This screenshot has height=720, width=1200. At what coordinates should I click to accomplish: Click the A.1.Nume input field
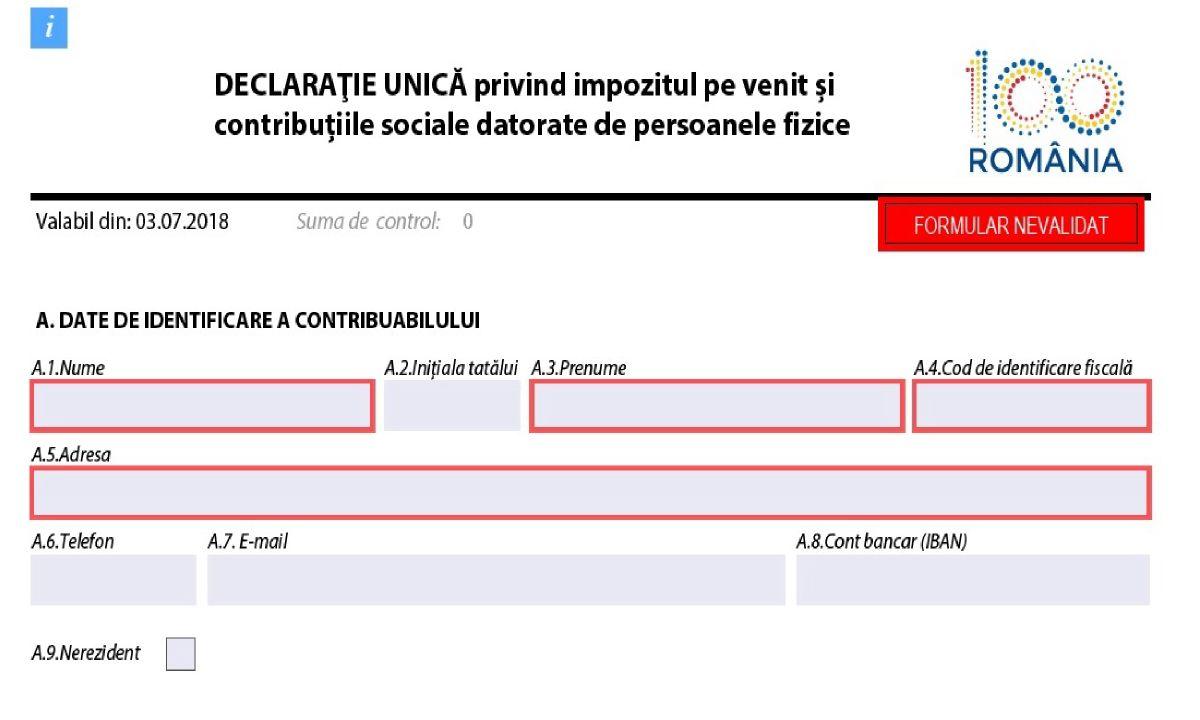(200, 405)
